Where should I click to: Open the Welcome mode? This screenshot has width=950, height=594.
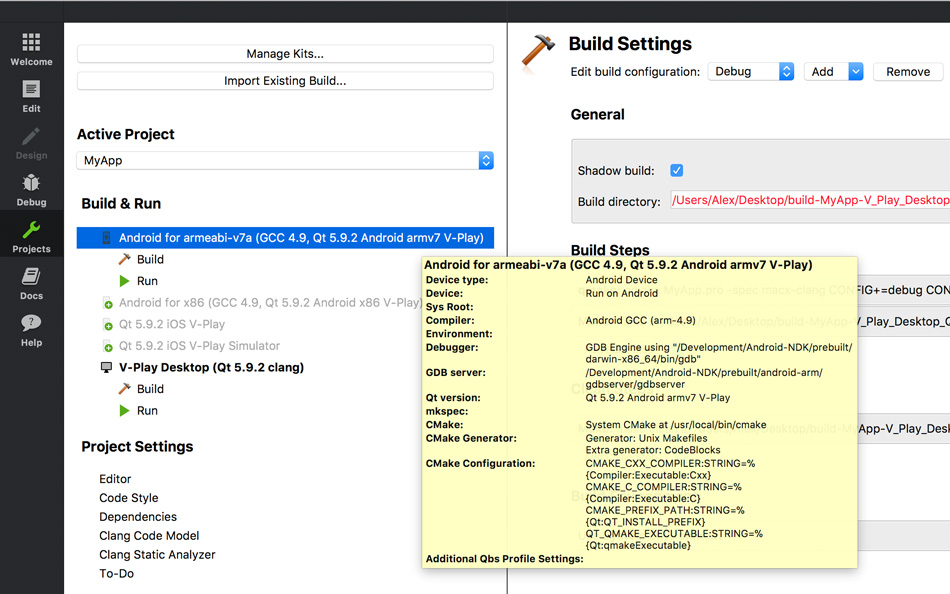coord(32,50)
